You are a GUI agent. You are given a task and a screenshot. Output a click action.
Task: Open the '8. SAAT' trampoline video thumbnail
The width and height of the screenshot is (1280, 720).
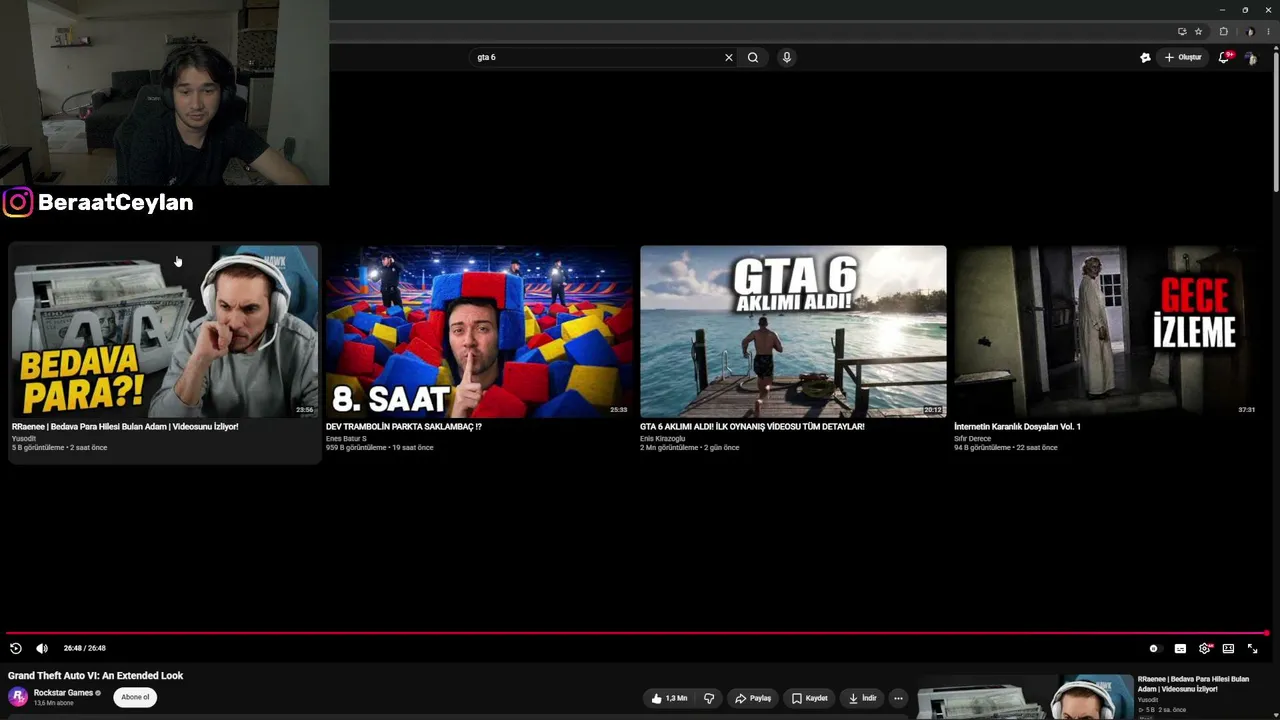[x=479, y=331]
